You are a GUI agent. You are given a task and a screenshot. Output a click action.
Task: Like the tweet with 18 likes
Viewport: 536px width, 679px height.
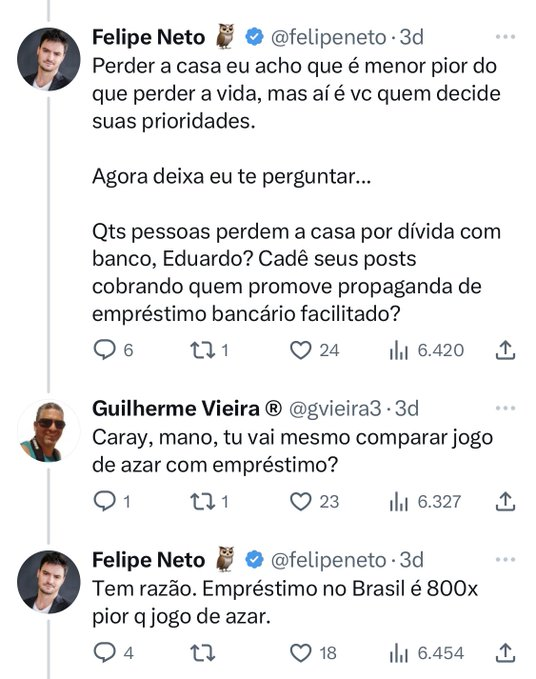click(300, 653)
